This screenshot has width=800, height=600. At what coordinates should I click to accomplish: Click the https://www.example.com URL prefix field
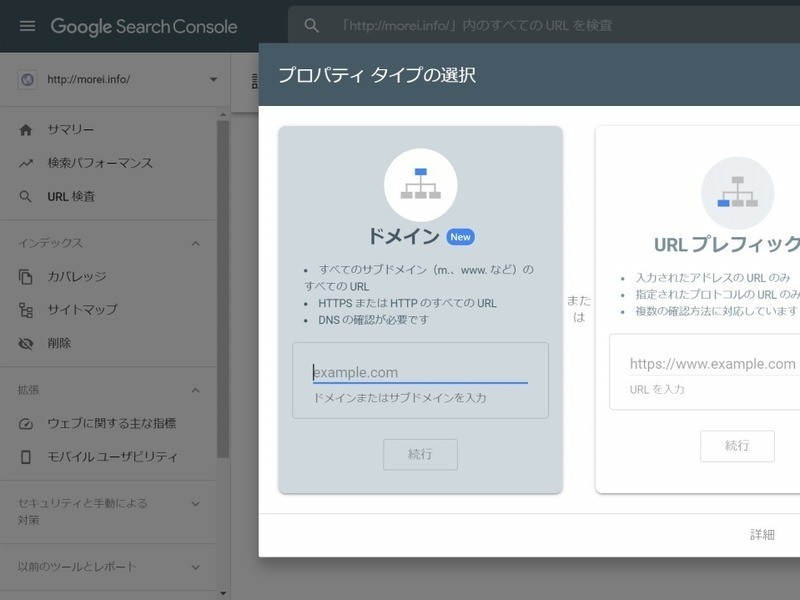coord(712,364)
